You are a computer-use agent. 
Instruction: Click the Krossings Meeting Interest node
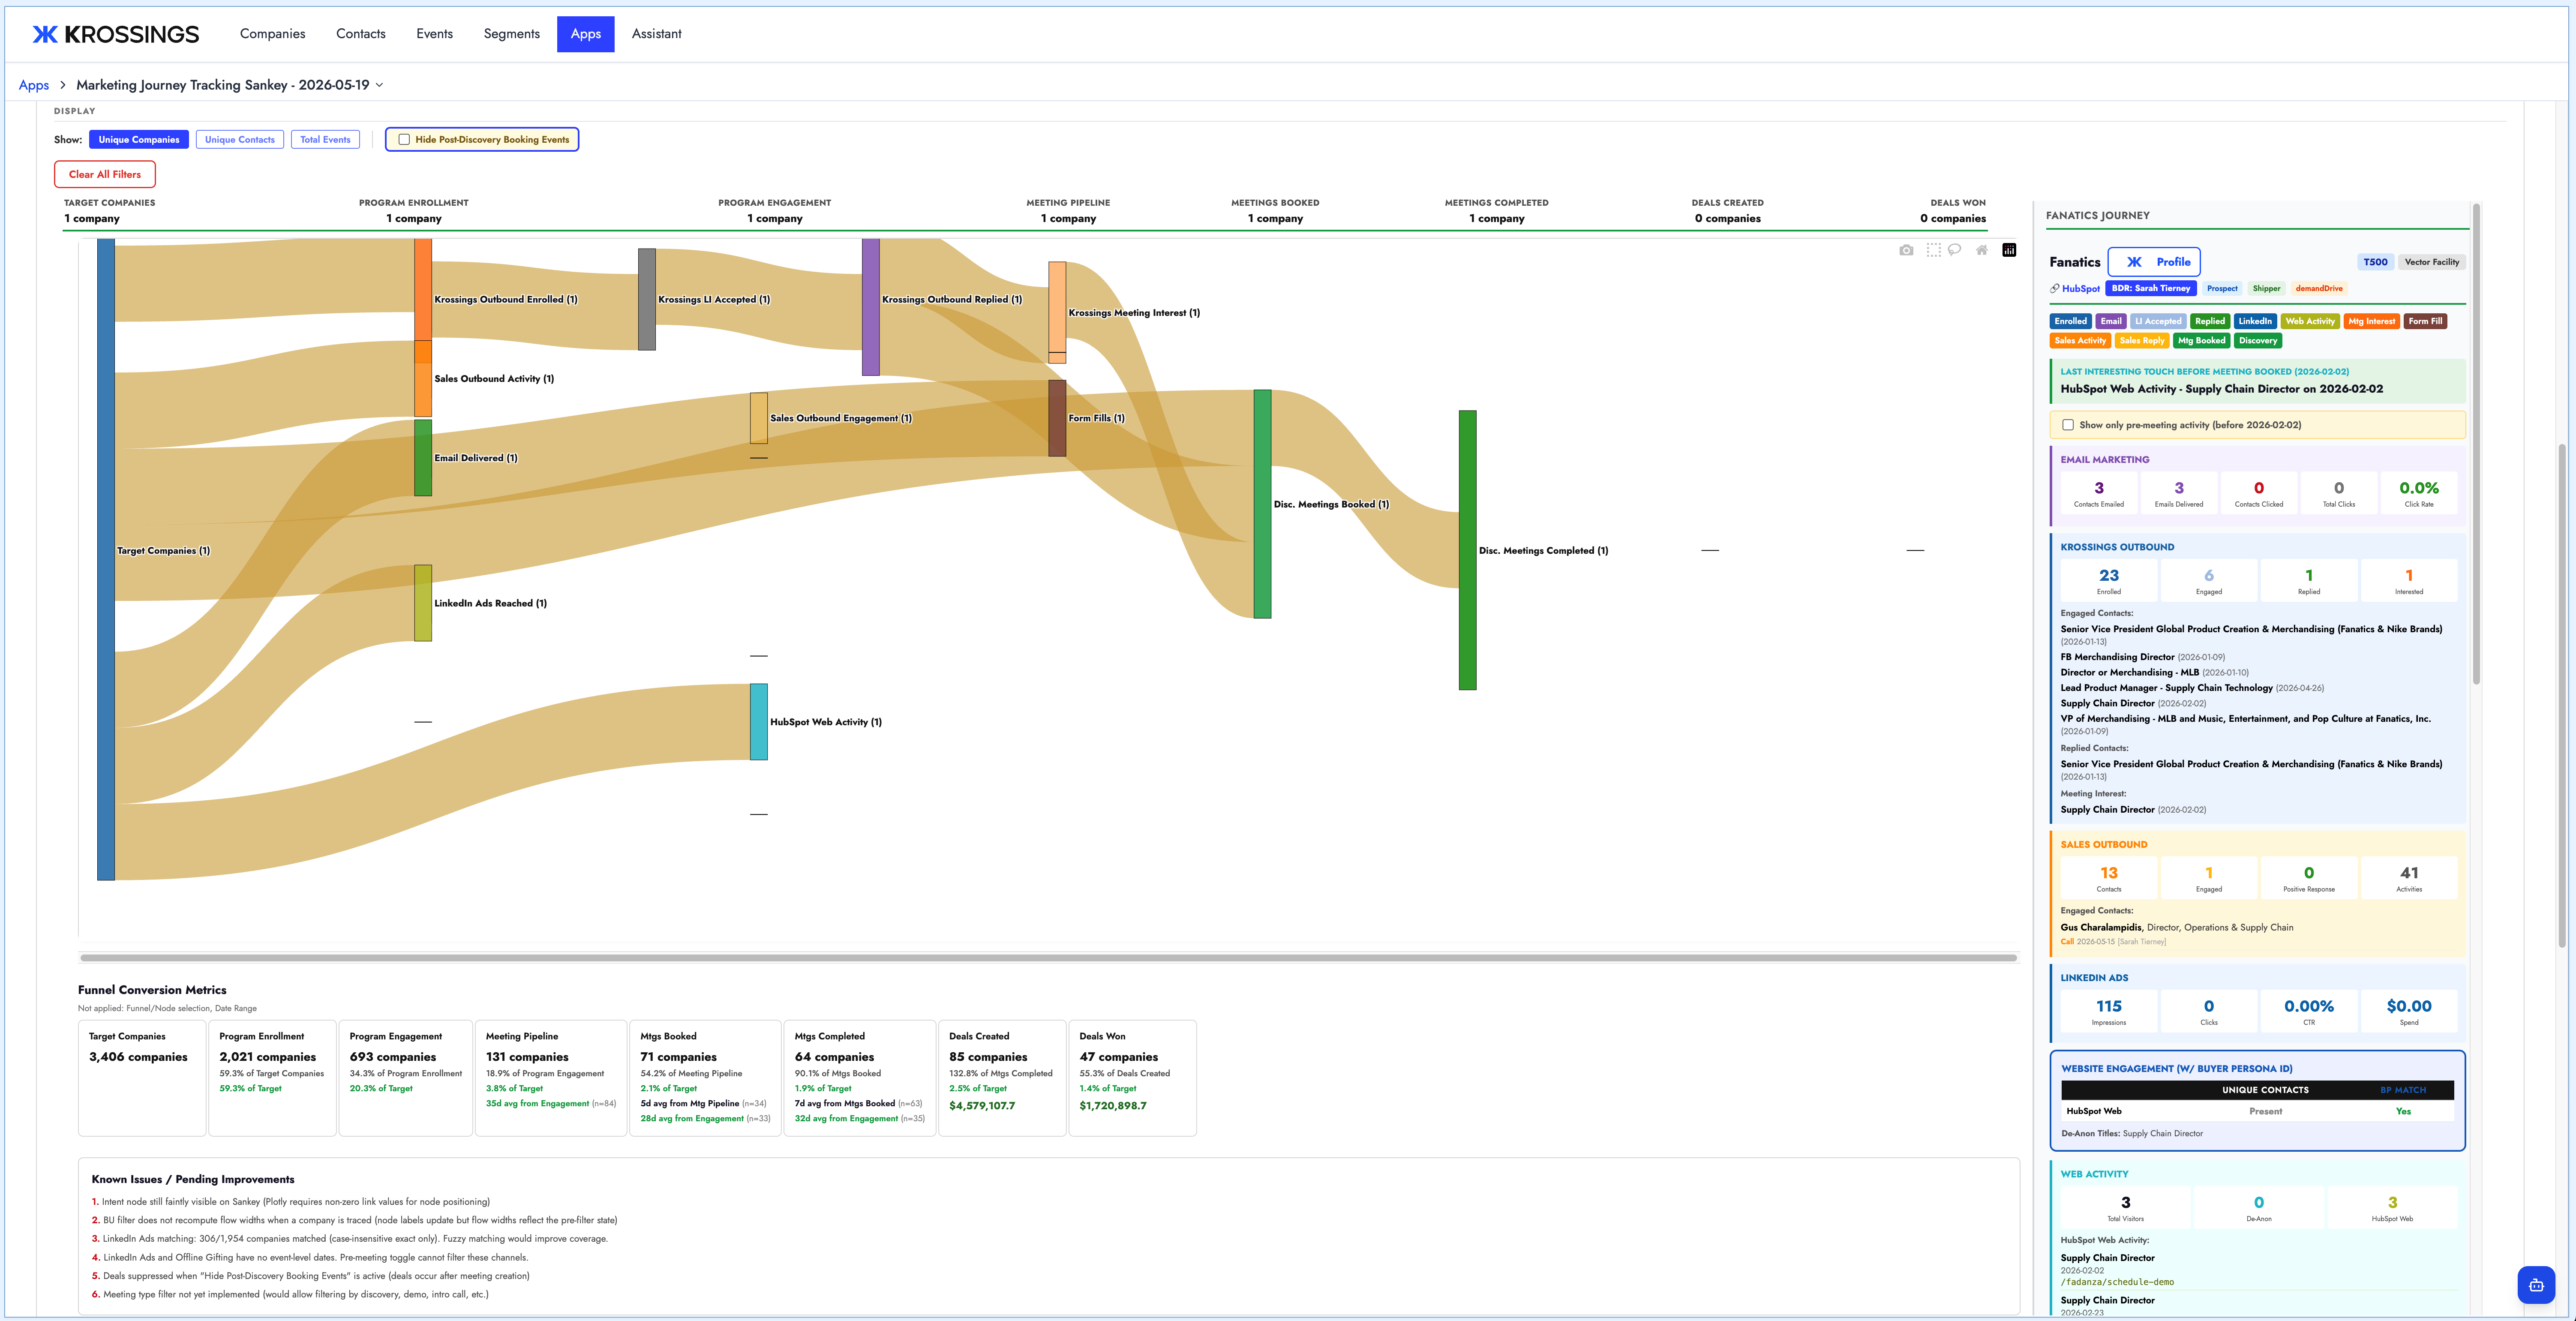pyautogui.click(x=1057, y=312)
